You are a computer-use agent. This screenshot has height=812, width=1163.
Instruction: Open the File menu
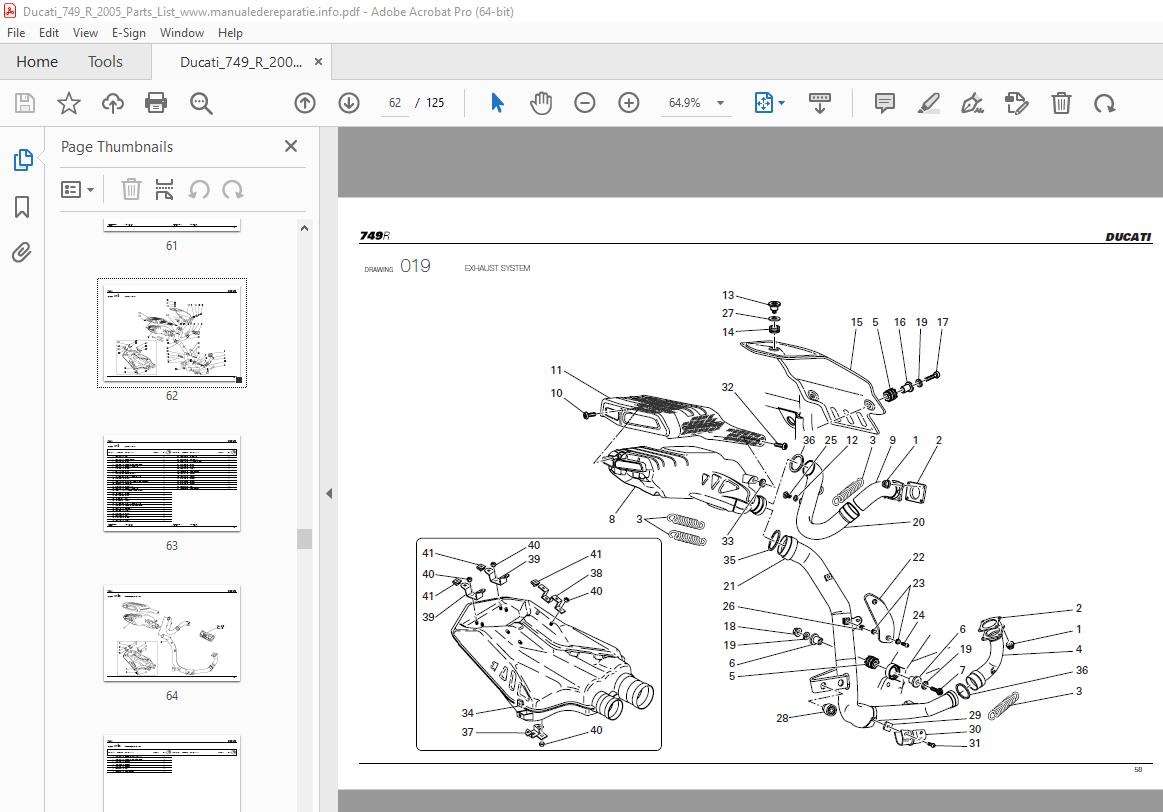click(16, 33)
